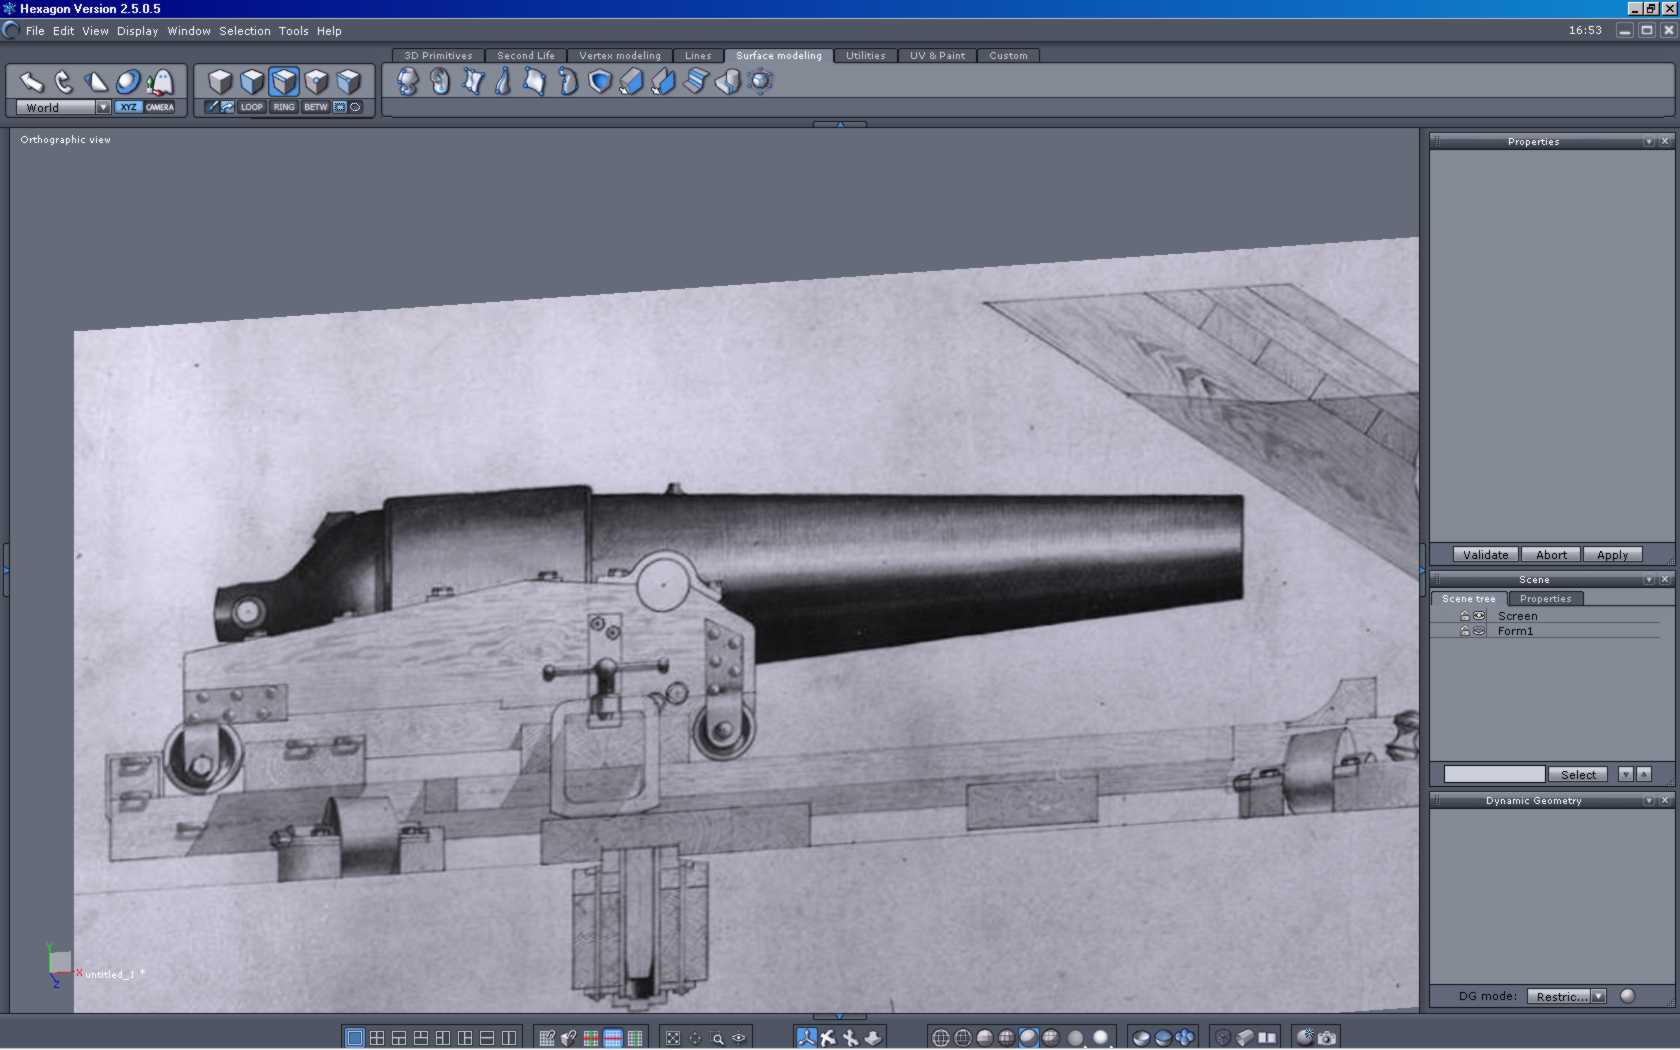Open the Selection menu
The width and height of the screenshot is (1680, 1050).
[x=244, y=31]
